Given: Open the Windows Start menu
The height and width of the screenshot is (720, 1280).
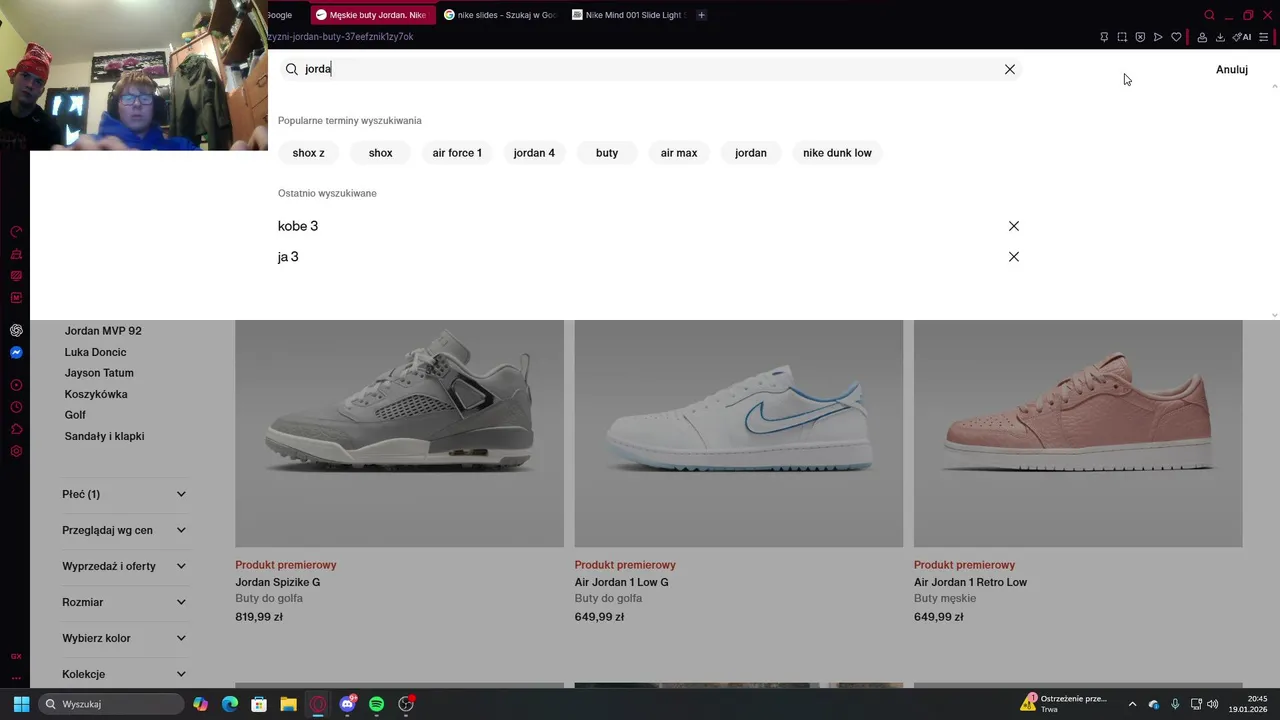Looking at the screenshot, I should point(21,704).
